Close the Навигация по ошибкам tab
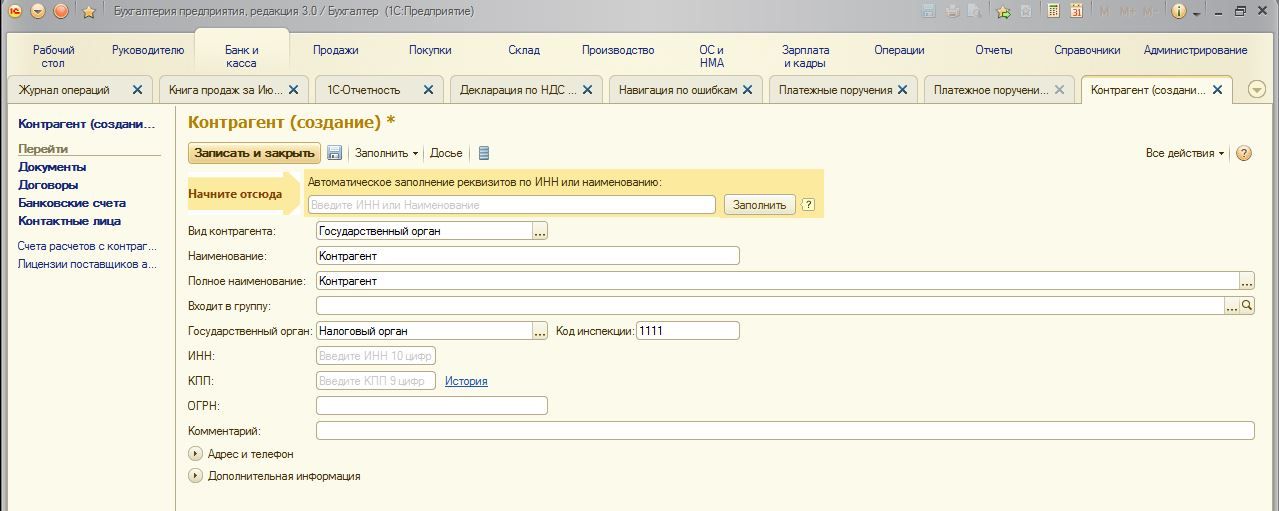The image size is (1279, 511). tap(747, 90)
